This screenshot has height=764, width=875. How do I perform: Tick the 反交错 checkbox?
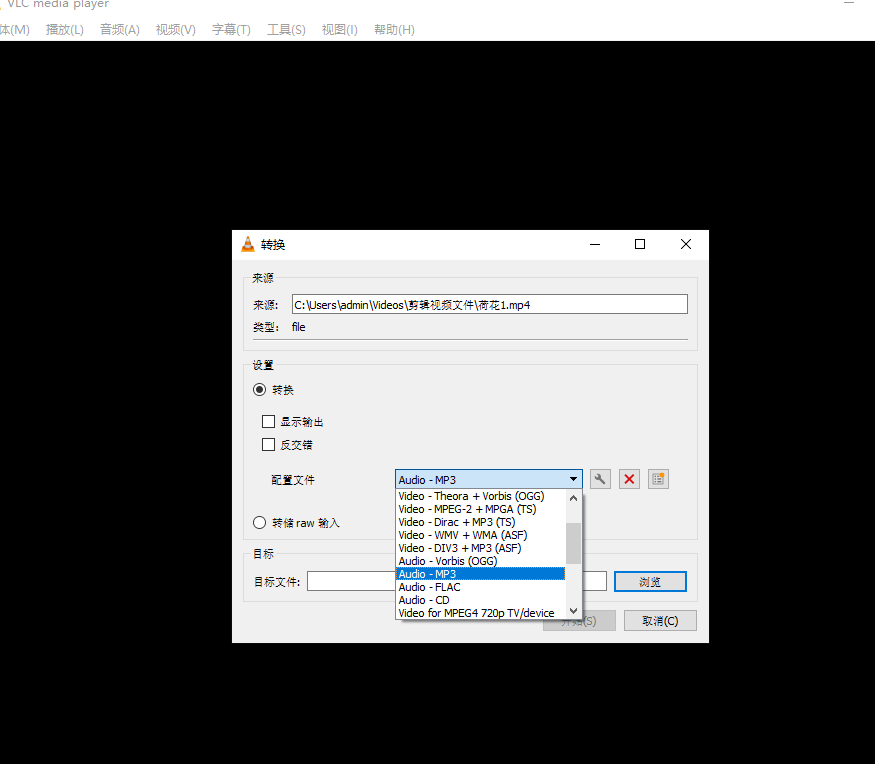pyautogui.click(x=268, y=444)
